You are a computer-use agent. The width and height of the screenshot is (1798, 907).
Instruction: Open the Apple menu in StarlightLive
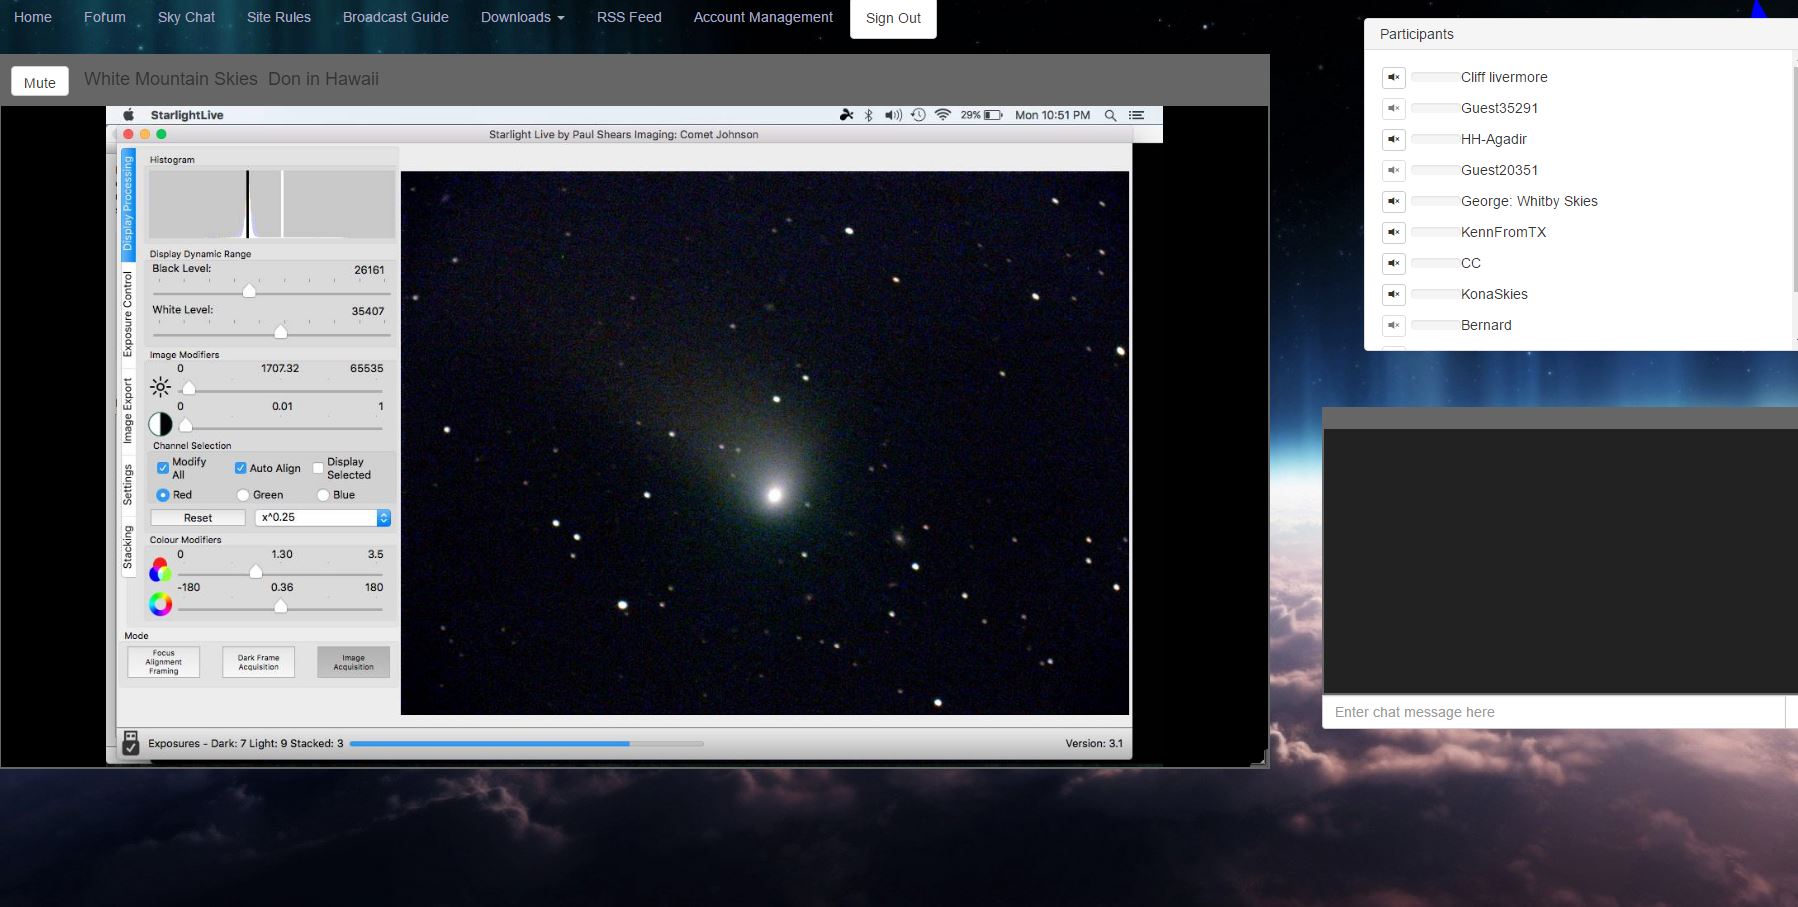128,115
